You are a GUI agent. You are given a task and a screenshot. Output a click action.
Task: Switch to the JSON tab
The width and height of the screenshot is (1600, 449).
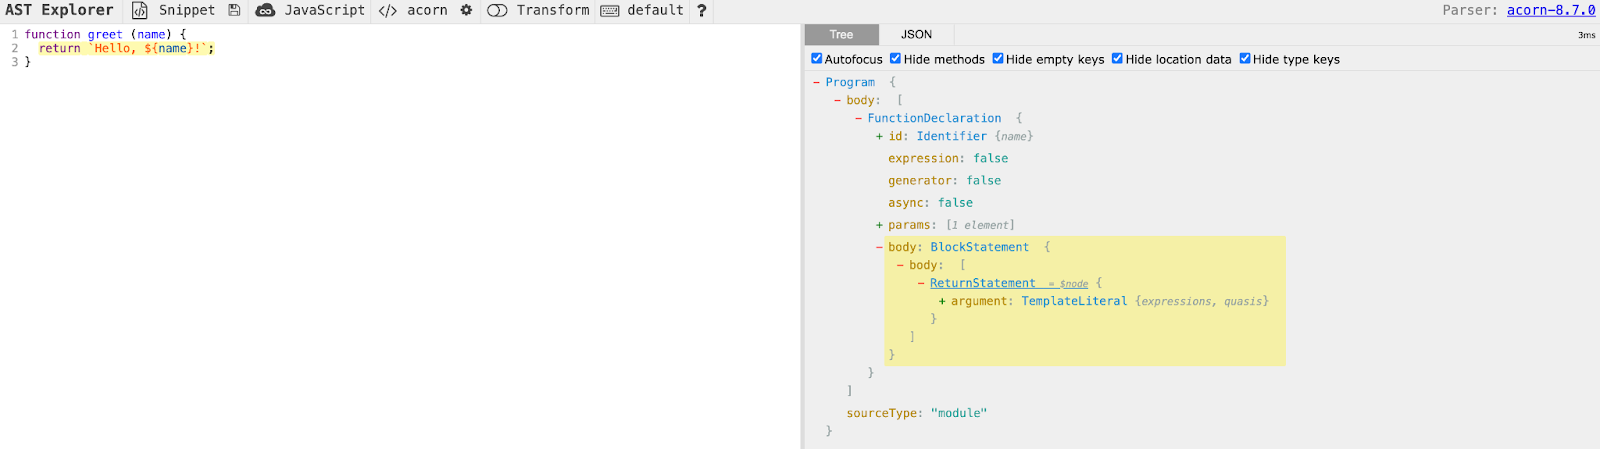tap(916, 34)
